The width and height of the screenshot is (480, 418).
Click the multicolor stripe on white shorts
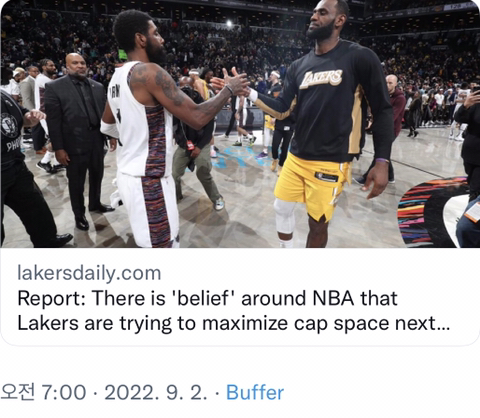(155, 210)
